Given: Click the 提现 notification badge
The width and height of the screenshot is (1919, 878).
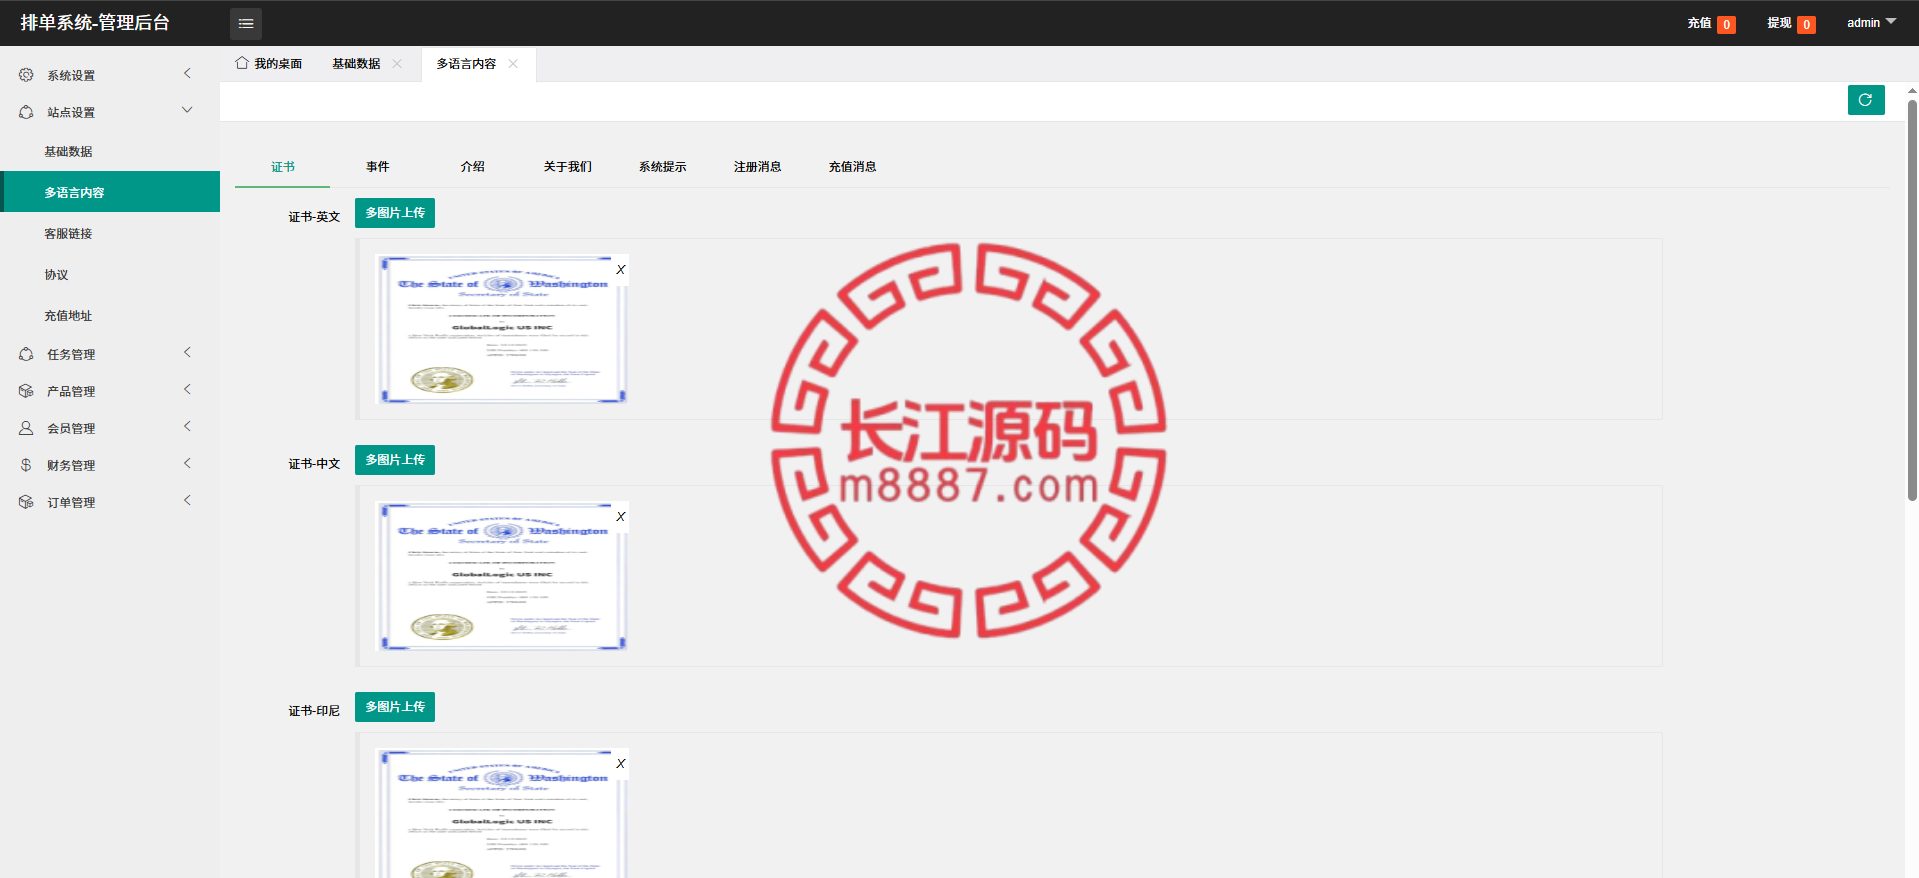Looking at the screenshot, I should pos(1806,25).
